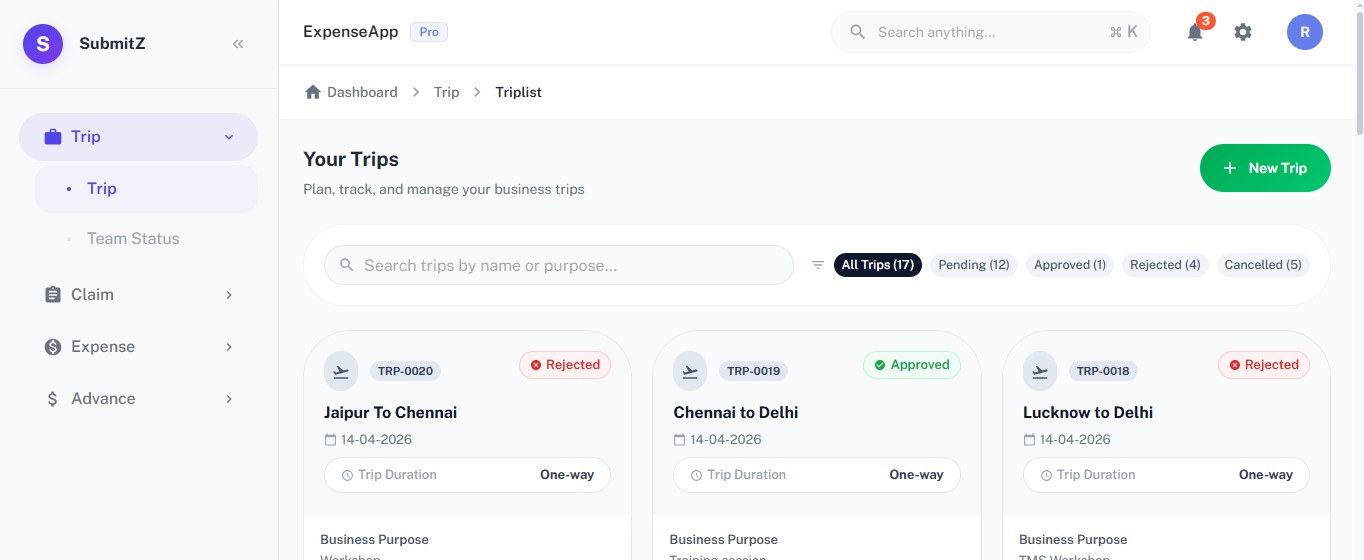Click the Dashboard home icon in breadcrumb
The image size is (1364, 560).
coord(313,92)
